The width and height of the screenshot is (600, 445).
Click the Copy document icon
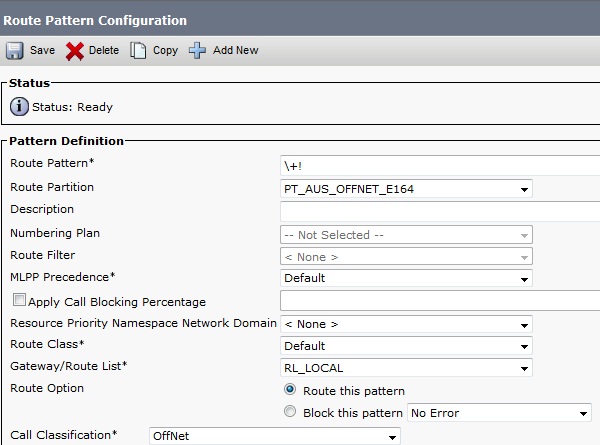point(138,50)
